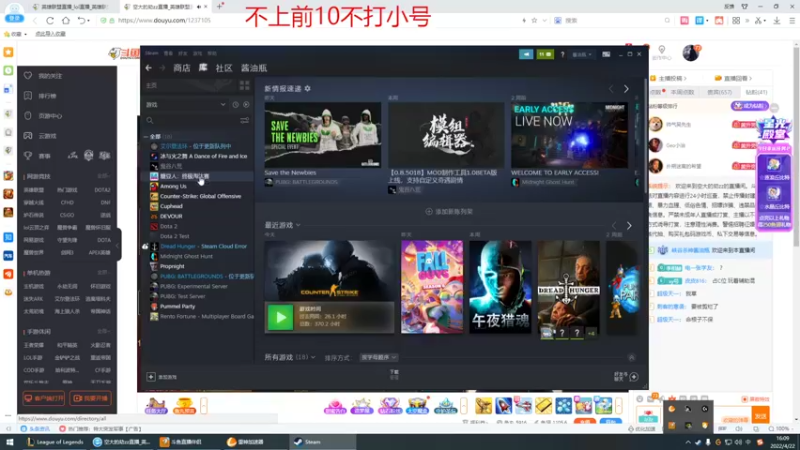
Task: Open the Early Access Live Now news thumbnail
Action: (569, 135)
